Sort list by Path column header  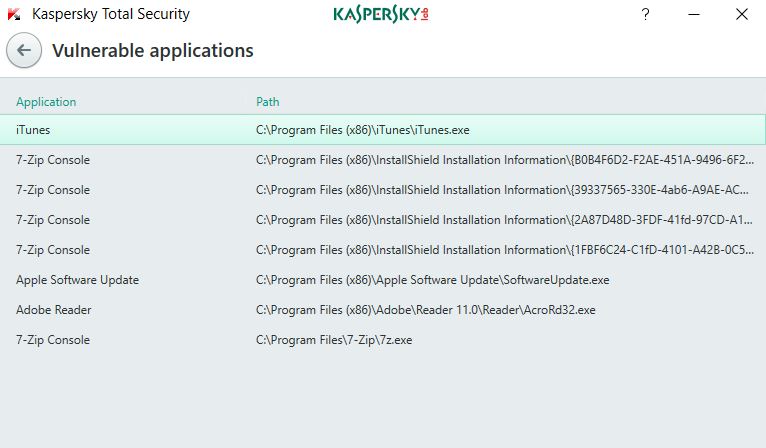tap(268, 102)
